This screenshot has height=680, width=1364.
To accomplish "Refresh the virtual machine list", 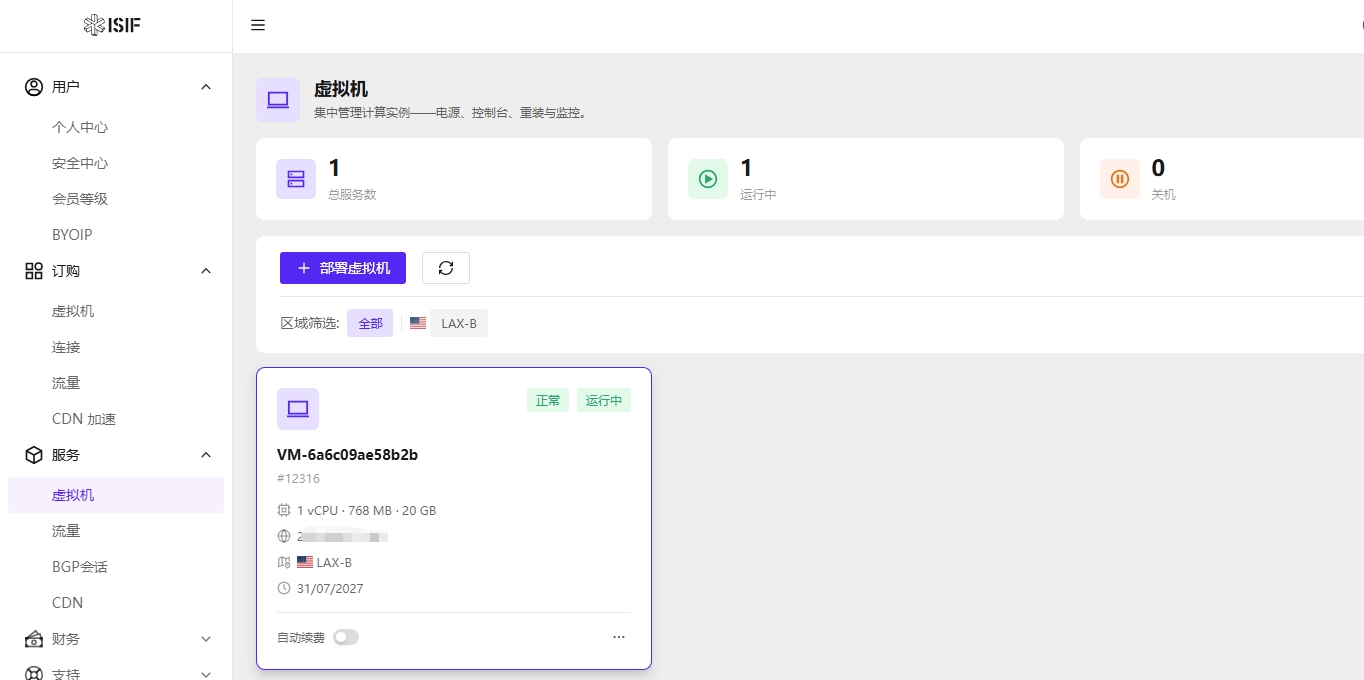I will pyautogui.click(x=446, y=268).
